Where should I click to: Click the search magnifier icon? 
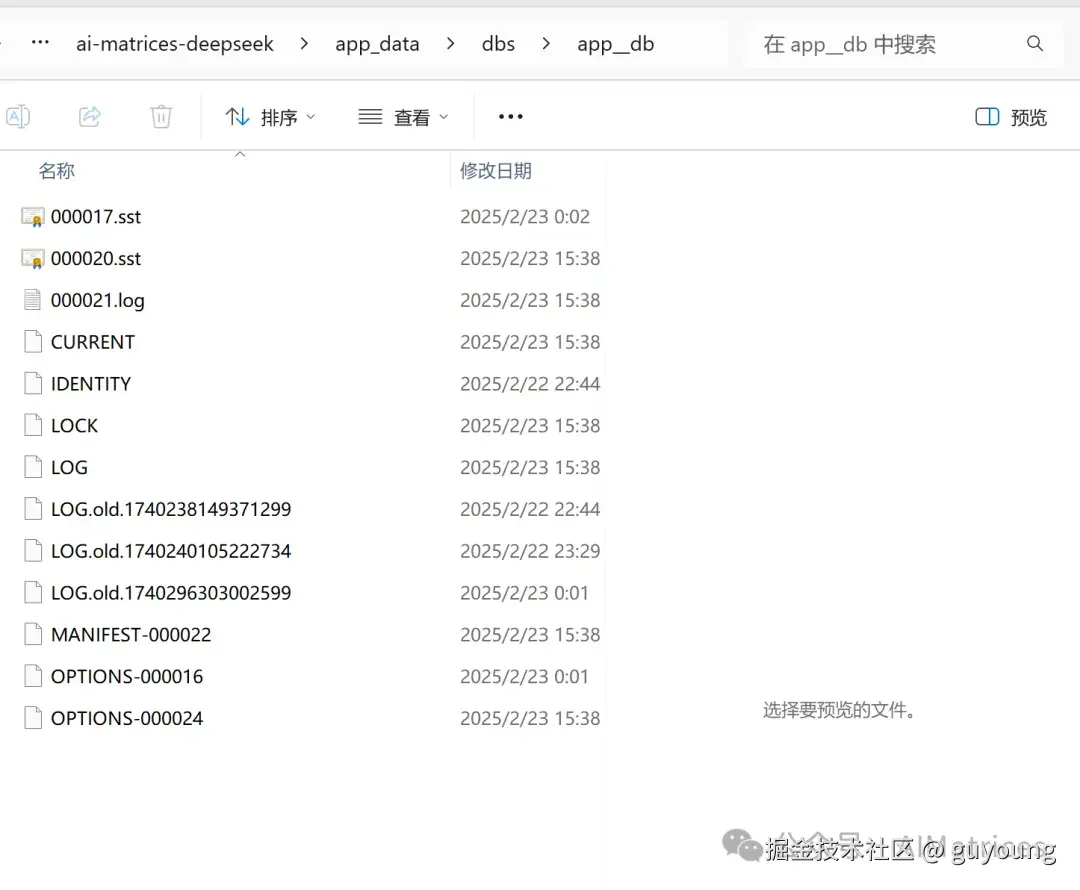[1034, 44]
